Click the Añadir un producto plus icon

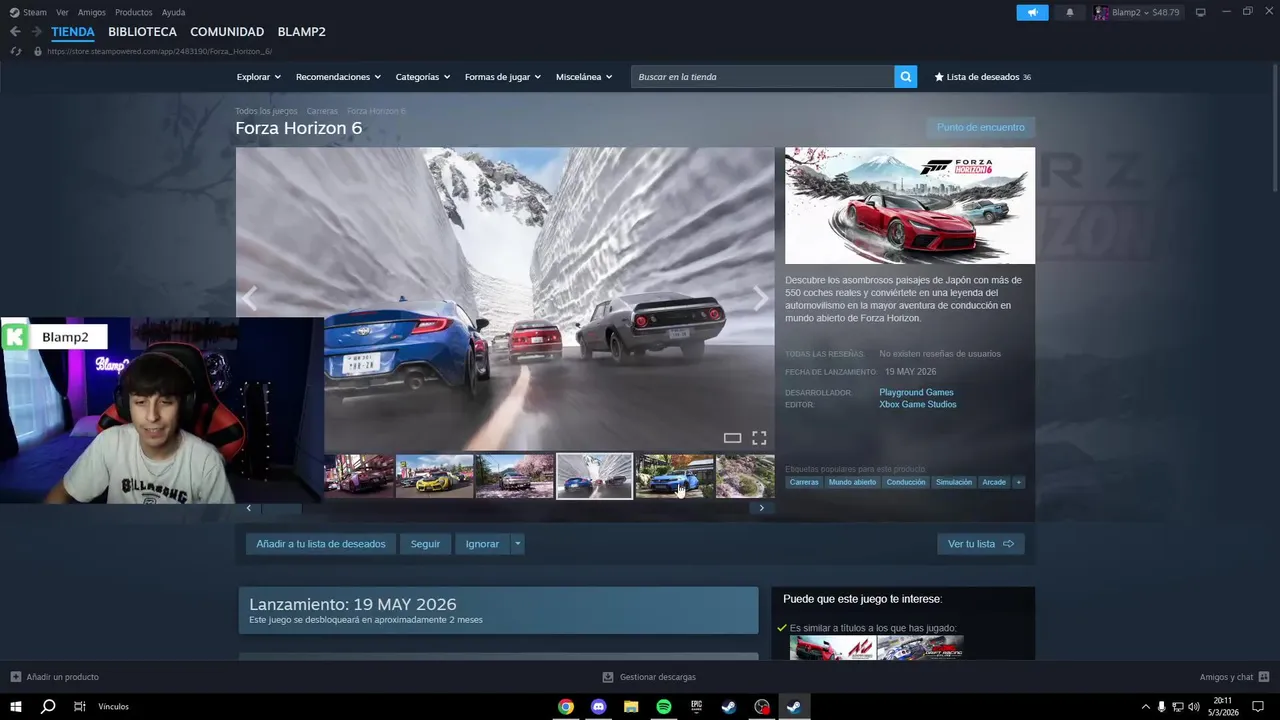pyautogui.click(x=15, y=677)
